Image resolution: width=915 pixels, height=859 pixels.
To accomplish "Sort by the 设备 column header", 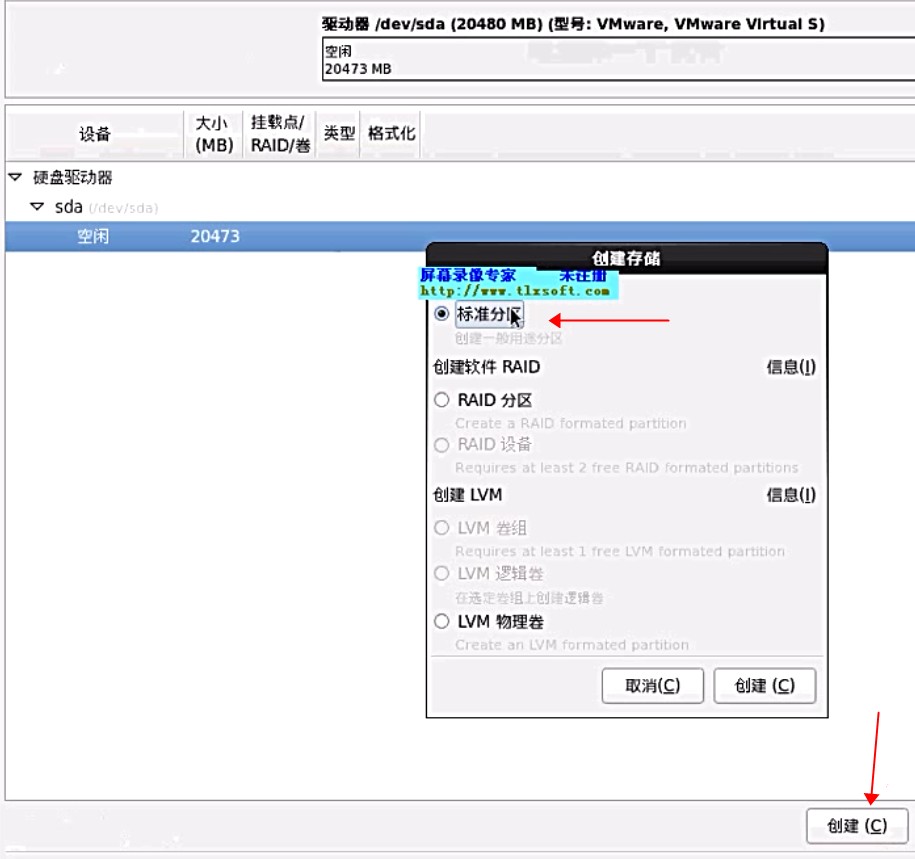I will pos(95,134).
